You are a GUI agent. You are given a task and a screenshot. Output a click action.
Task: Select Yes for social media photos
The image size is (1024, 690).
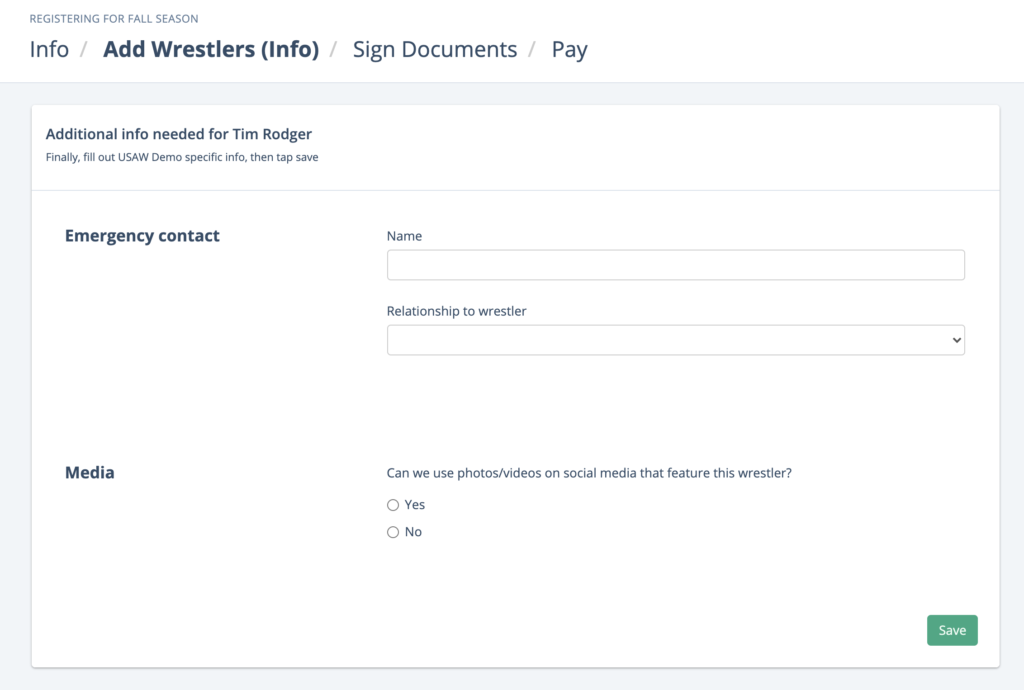pyautogui.click(x=392, y=505)
